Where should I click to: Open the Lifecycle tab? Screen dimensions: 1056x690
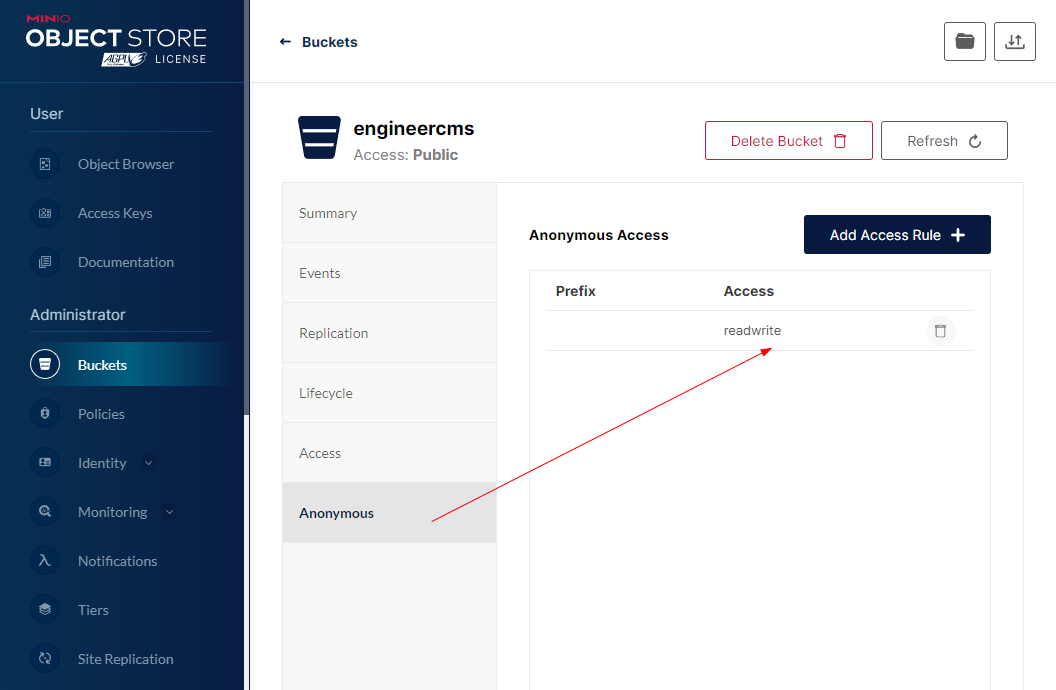(326, 393)
